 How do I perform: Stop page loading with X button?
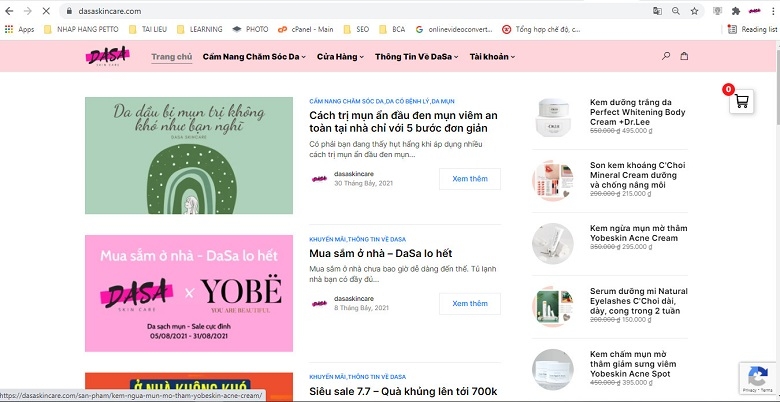[46, 11]
